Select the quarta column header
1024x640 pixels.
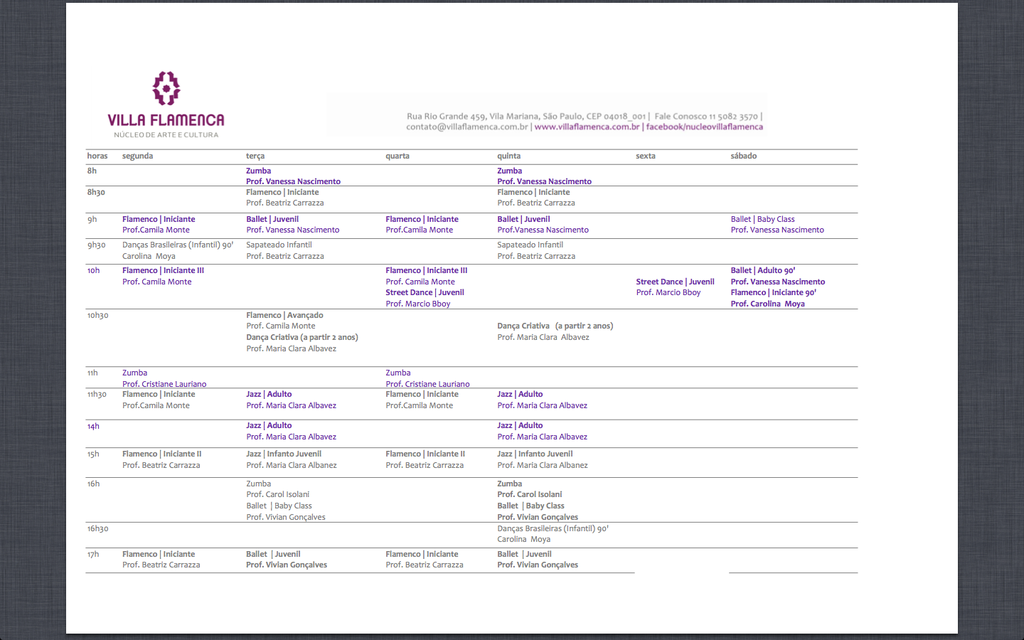[x=397, y=156]
